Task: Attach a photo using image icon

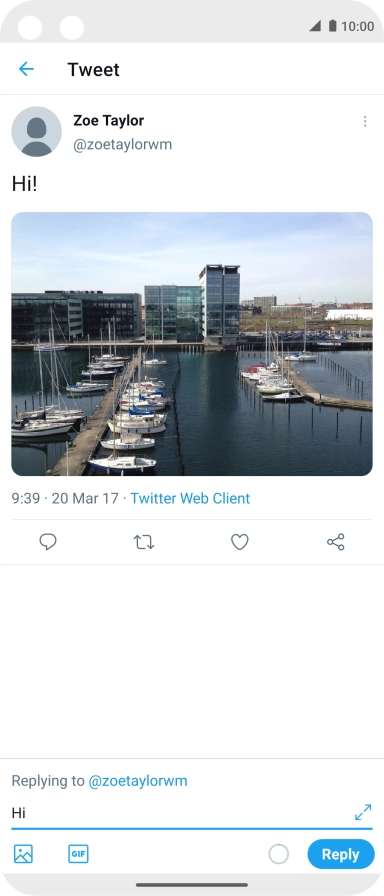Action: [x=23, y=854]
